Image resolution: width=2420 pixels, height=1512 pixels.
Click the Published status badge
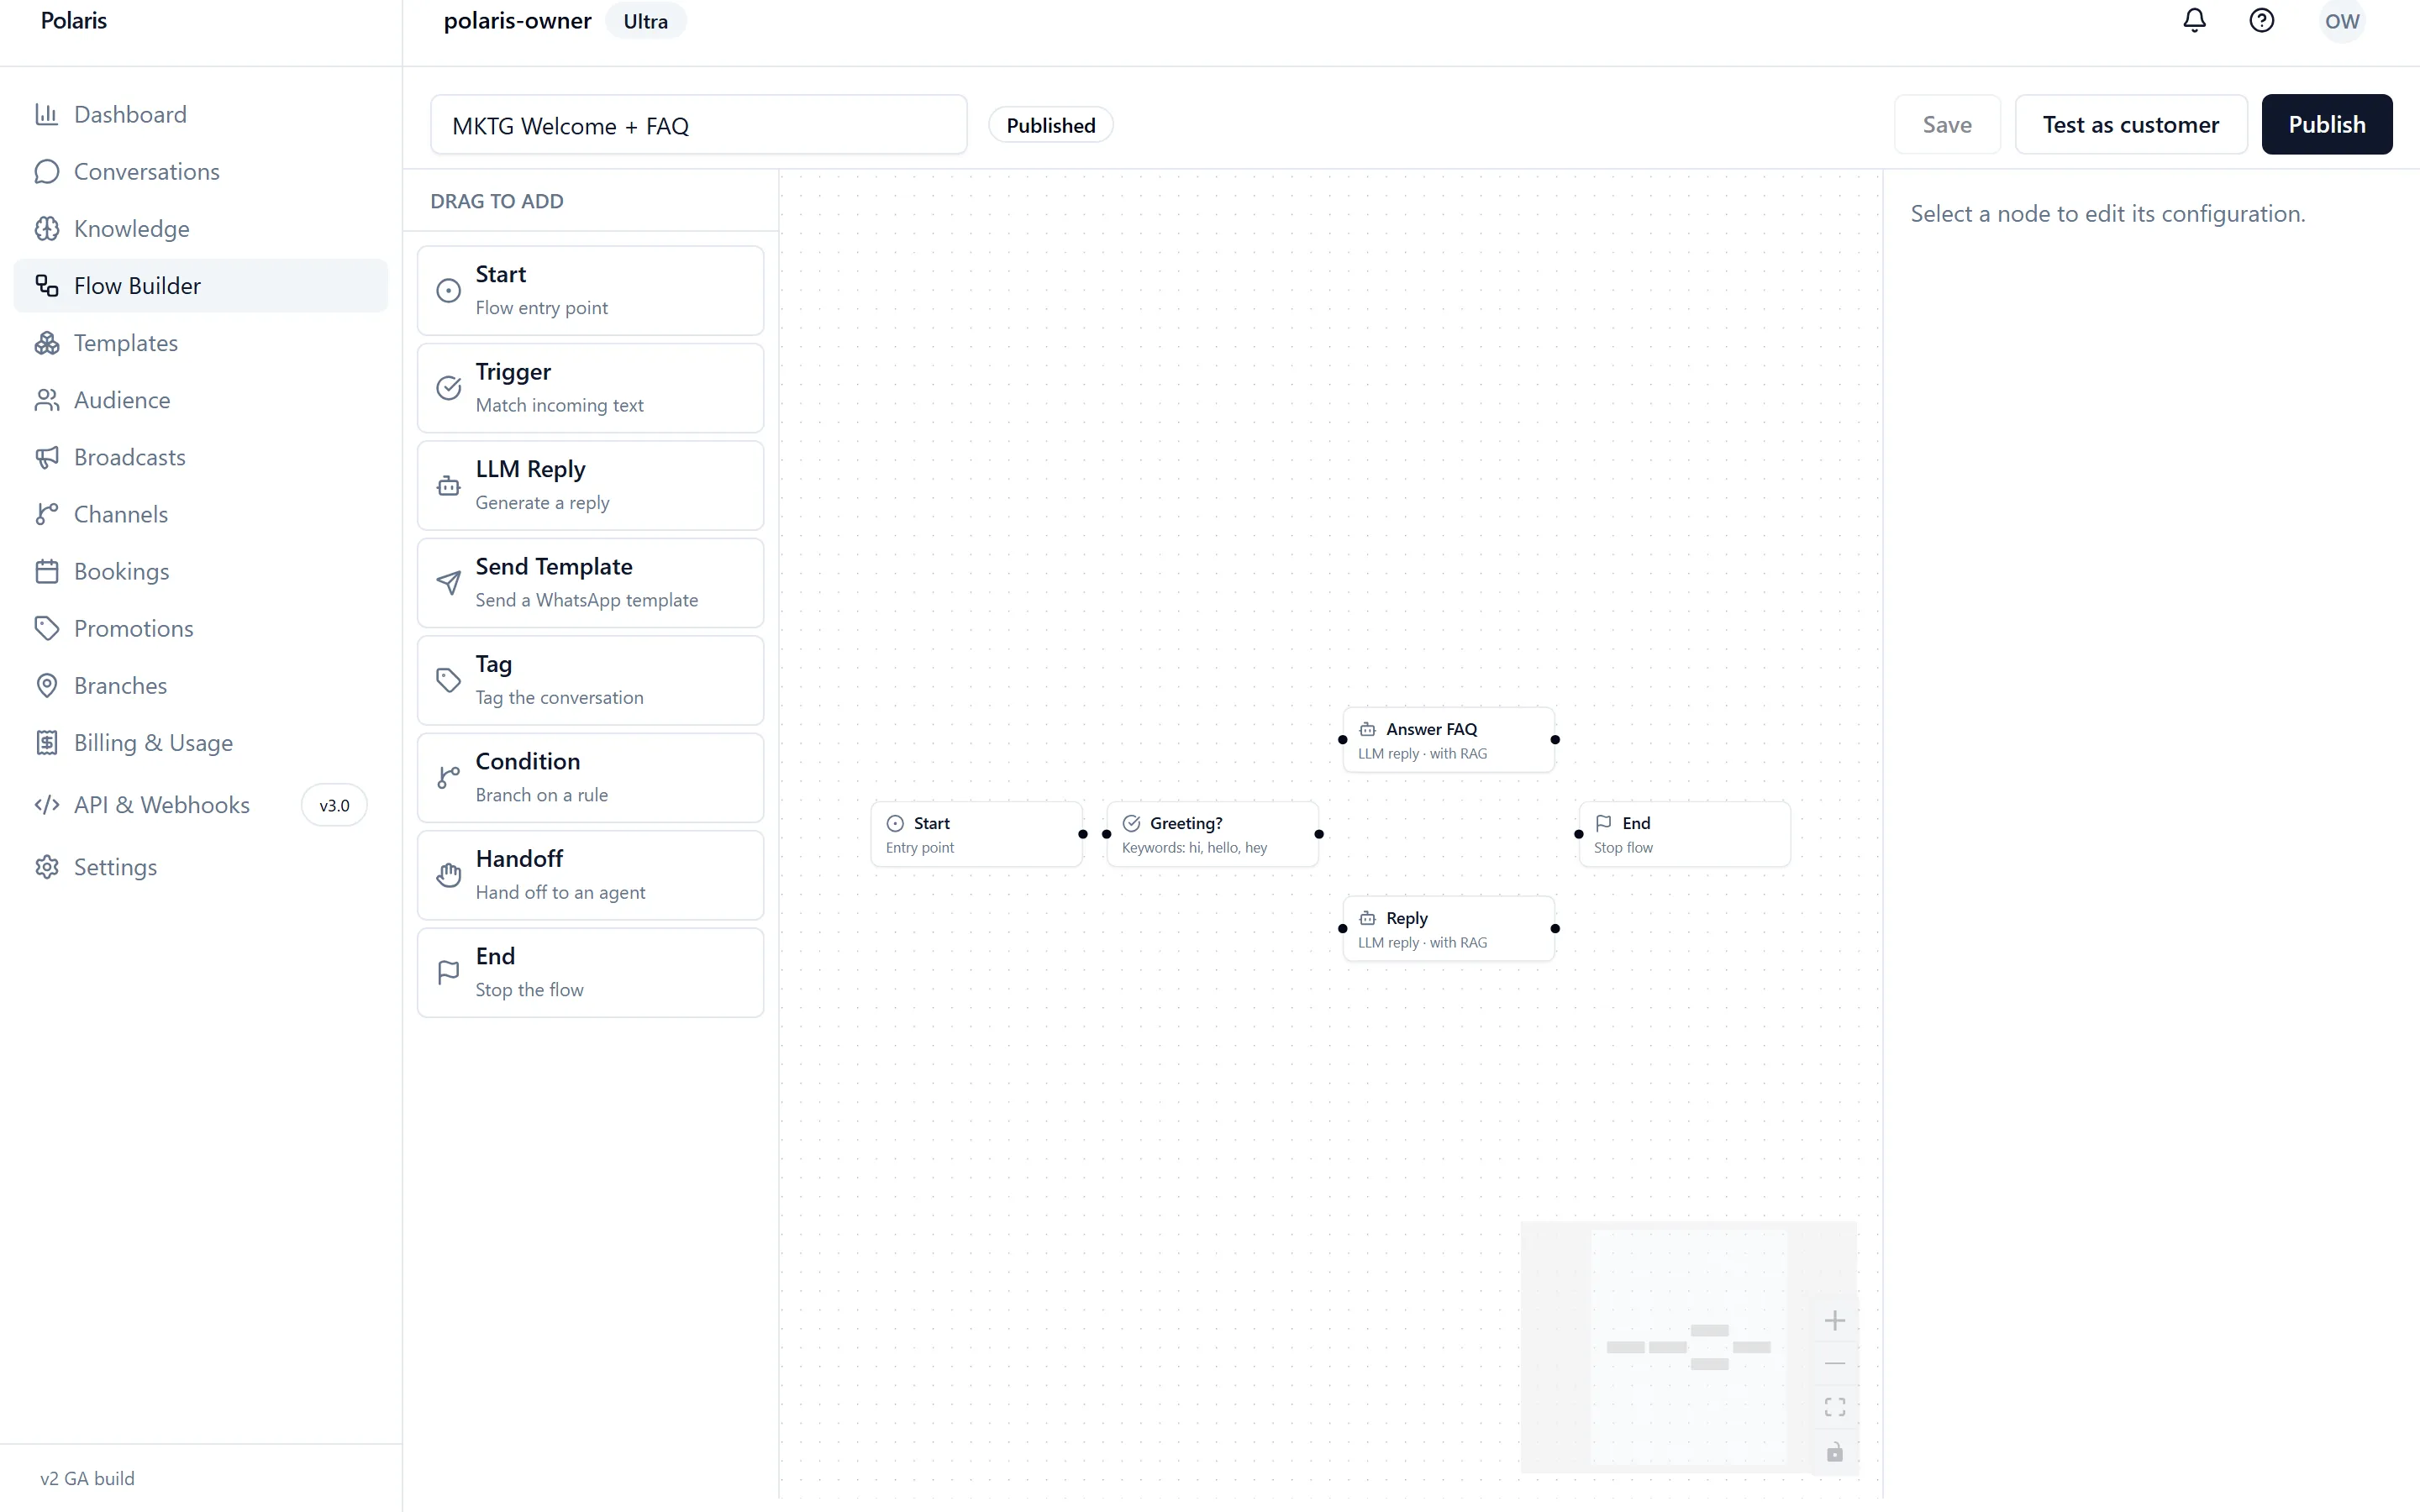(1050, 125)
